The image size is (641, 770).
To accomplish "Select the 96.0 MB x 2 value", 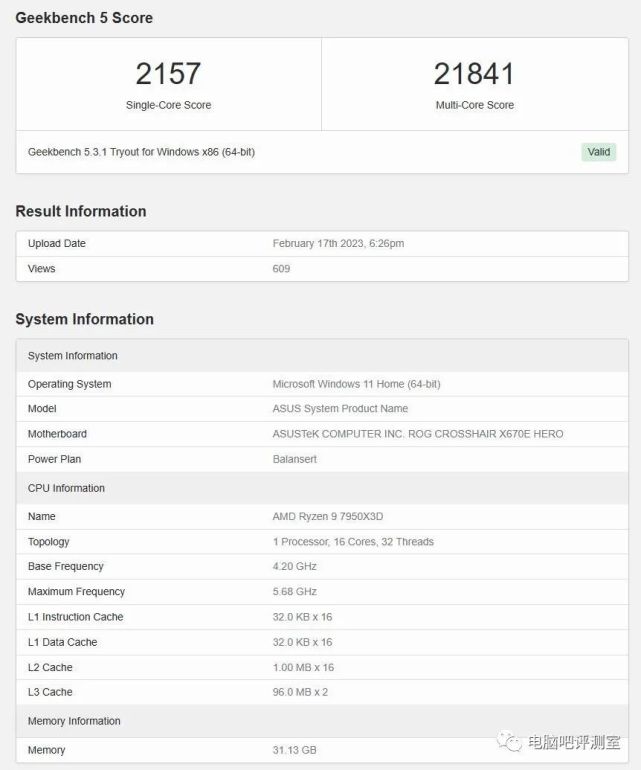I will pos(300,692).
